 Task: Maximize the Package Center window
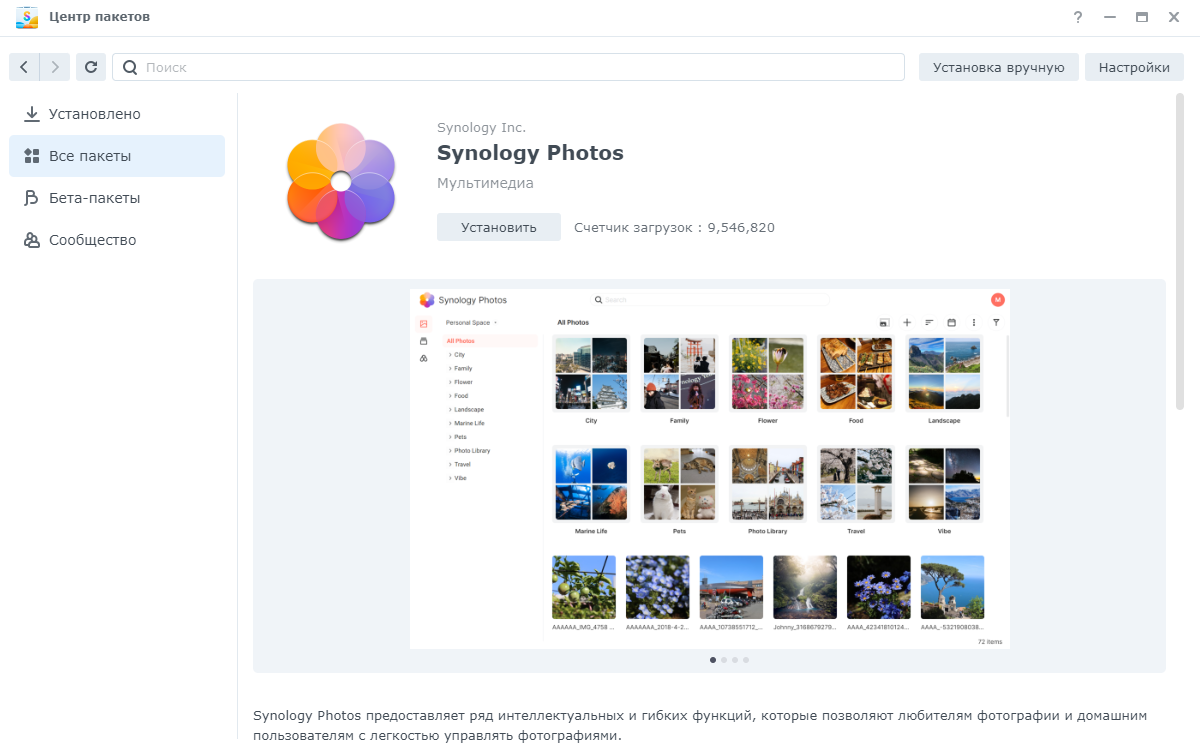pyautogui.click(x=1141, y=17)
